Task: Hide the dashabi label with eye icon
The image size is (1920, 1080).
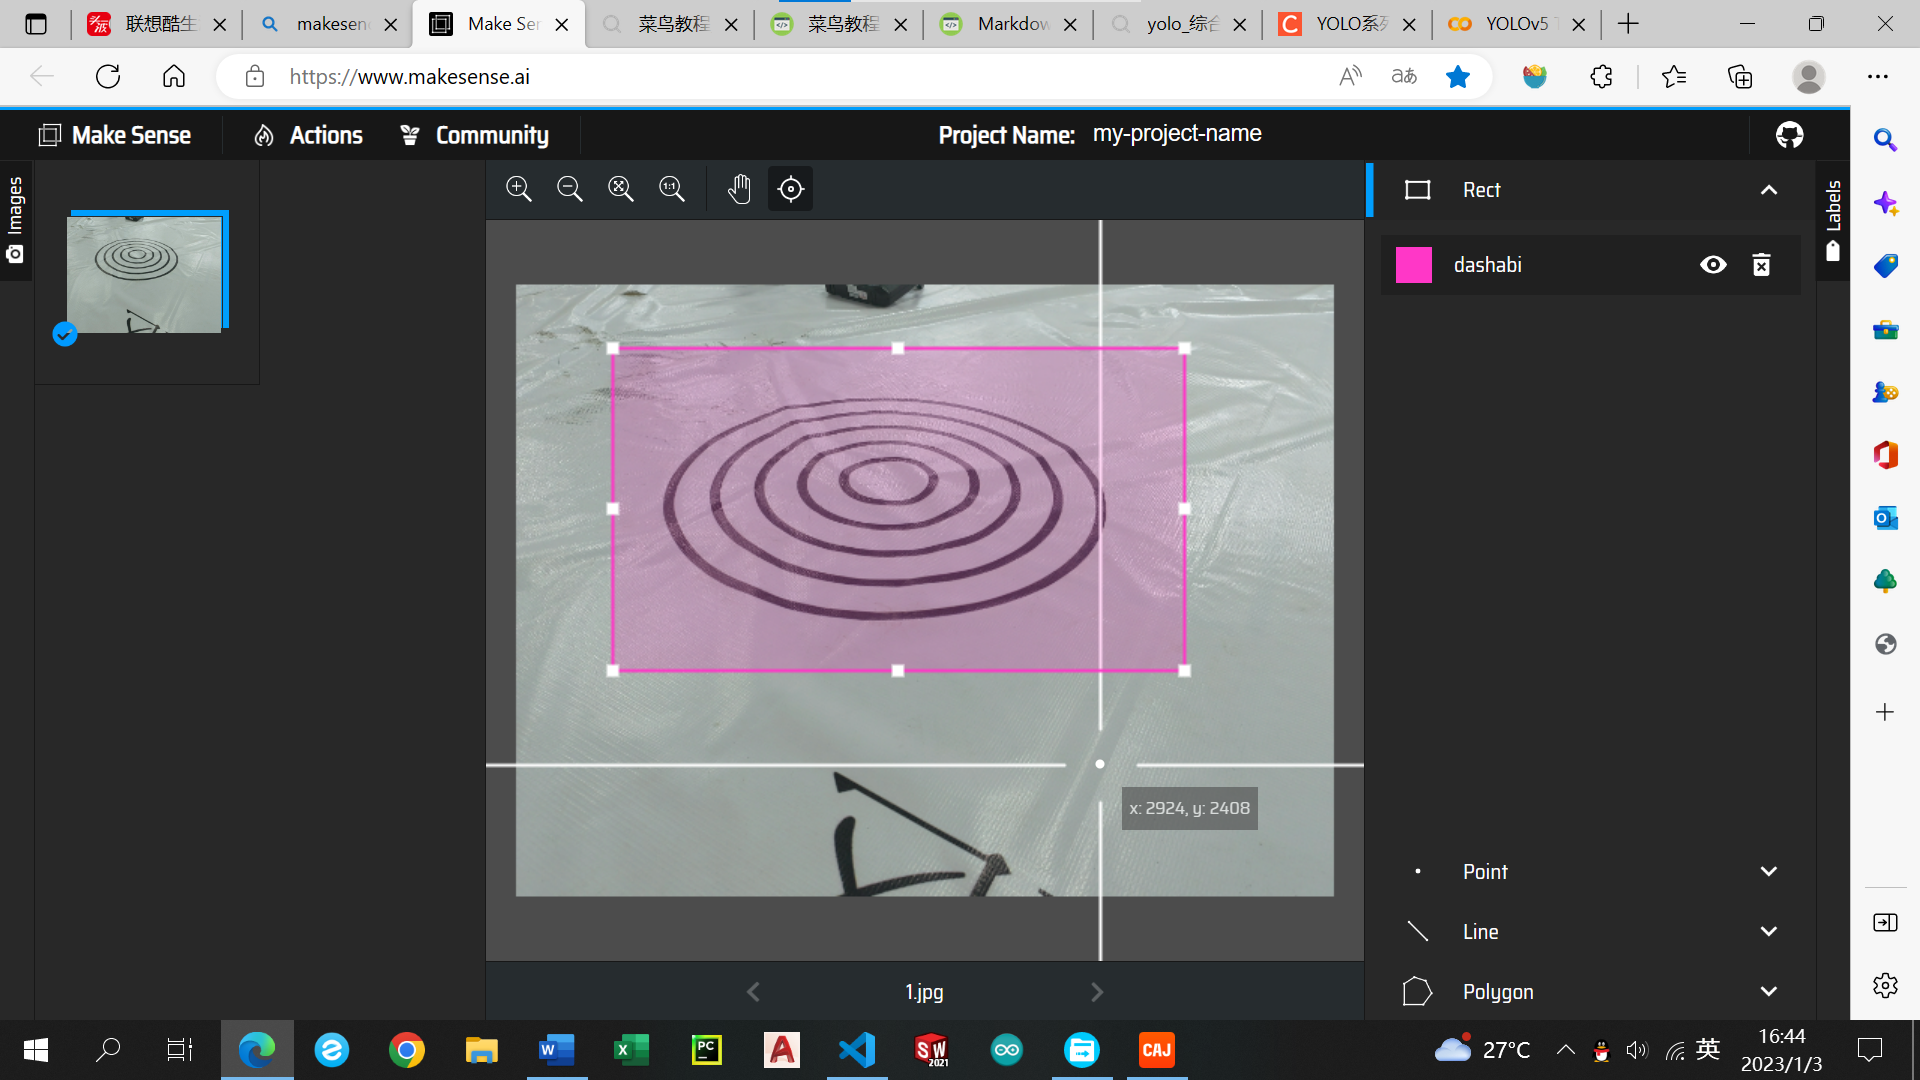Action: click(x=1712, y=265)
